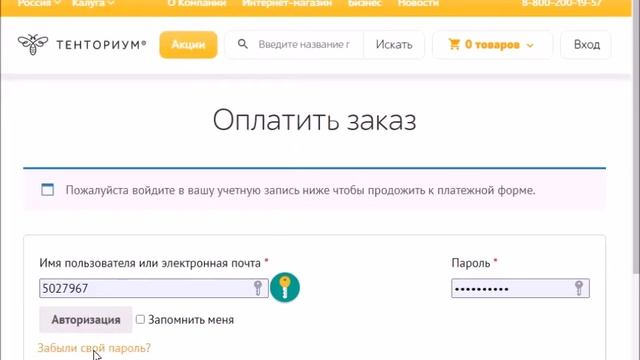Click the Пароль field label
This screenshot has height=360, width=640.
point(471,263)
